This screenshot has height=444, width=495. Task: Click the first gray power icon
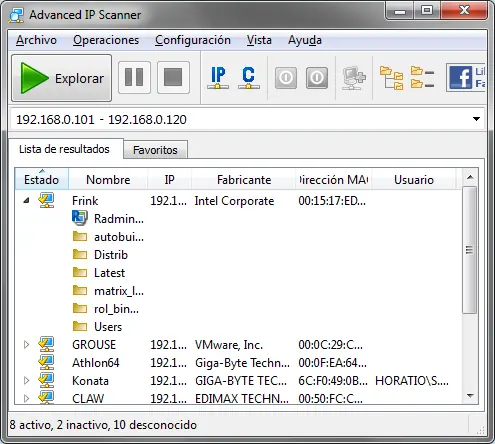coord(286,78)
